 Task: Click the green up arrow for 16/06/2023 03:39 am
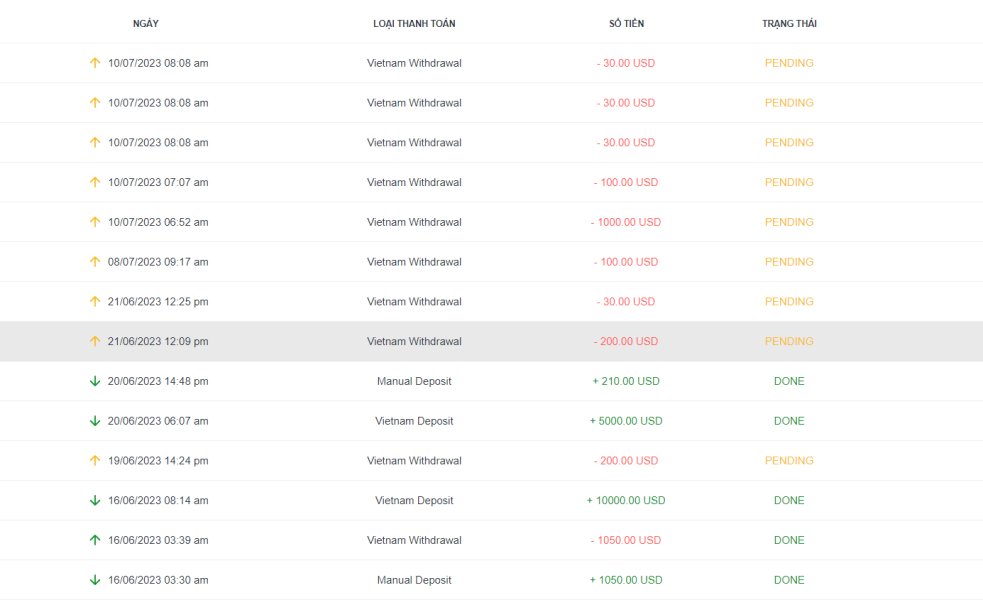point(95,540)
